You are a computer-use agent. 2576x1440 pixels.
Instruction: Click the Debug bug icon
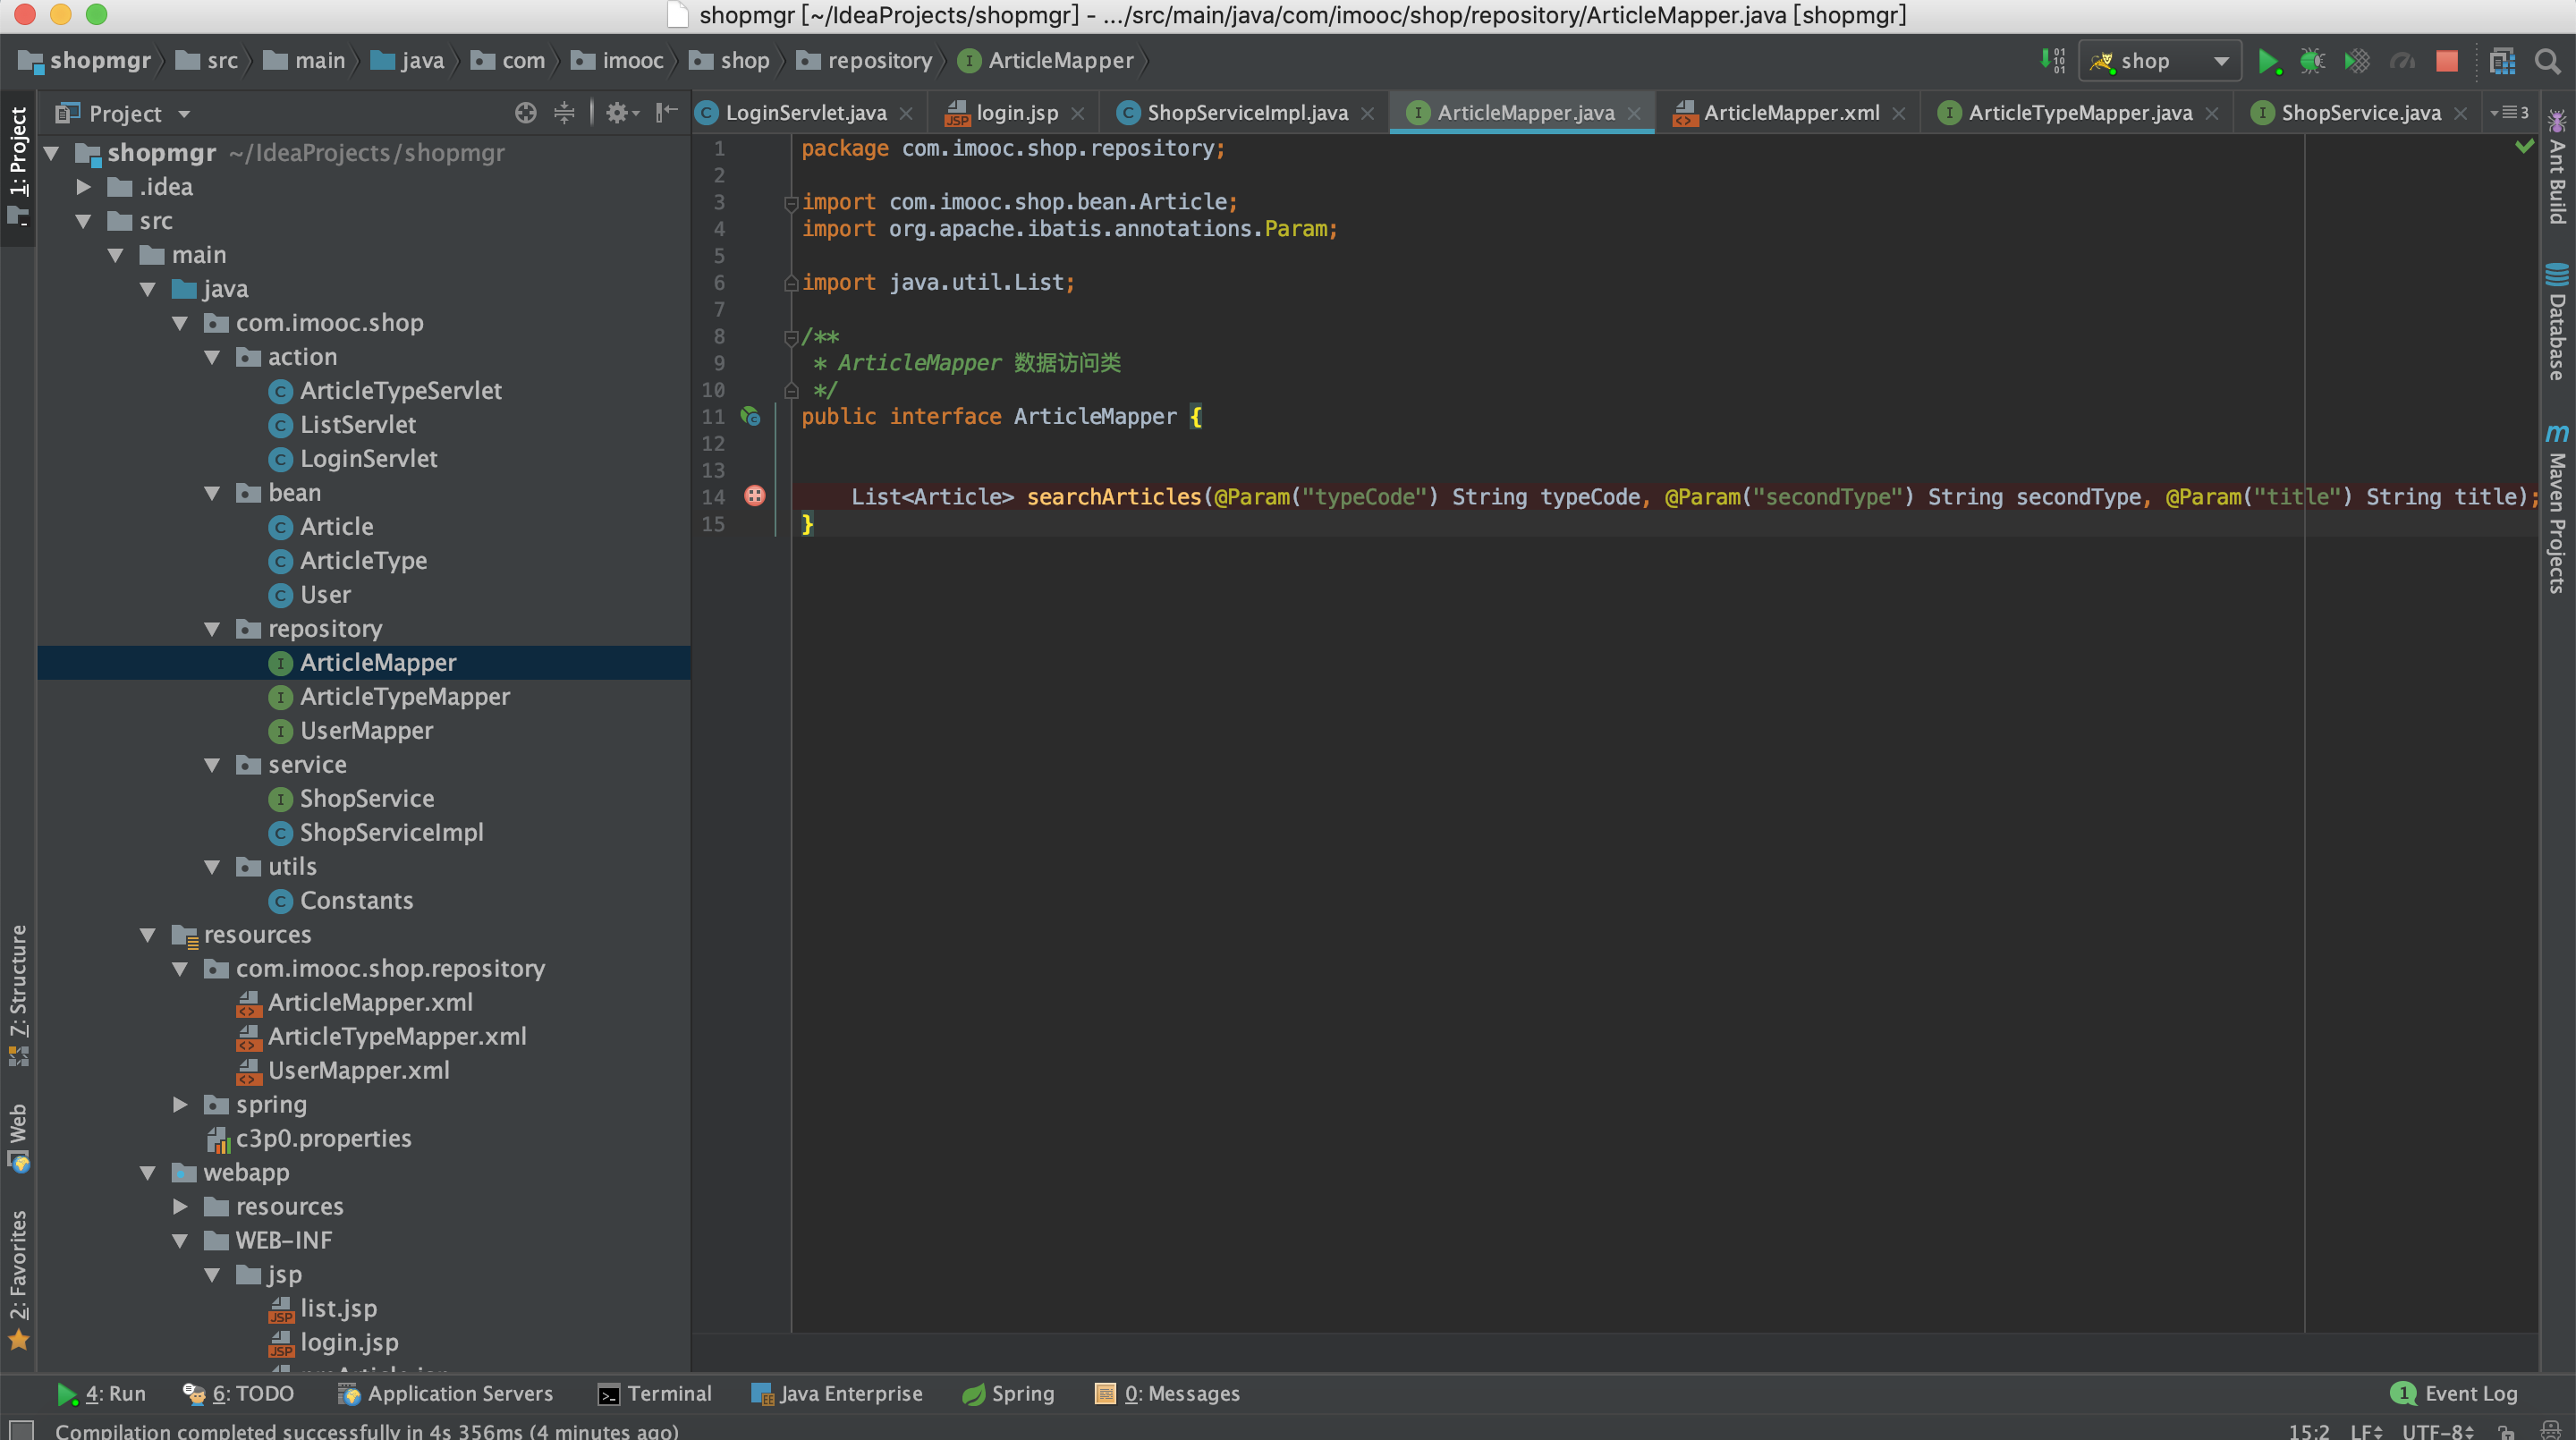[2311, 62]
